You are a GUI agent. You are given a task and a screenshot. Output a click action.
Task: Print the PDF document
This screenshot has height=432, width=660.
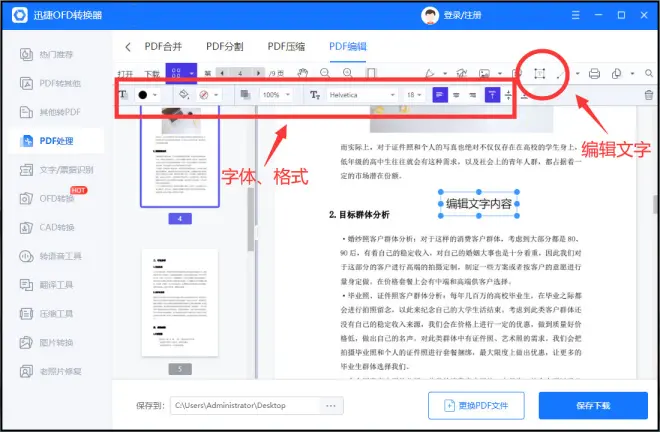(x=594, y=74)
